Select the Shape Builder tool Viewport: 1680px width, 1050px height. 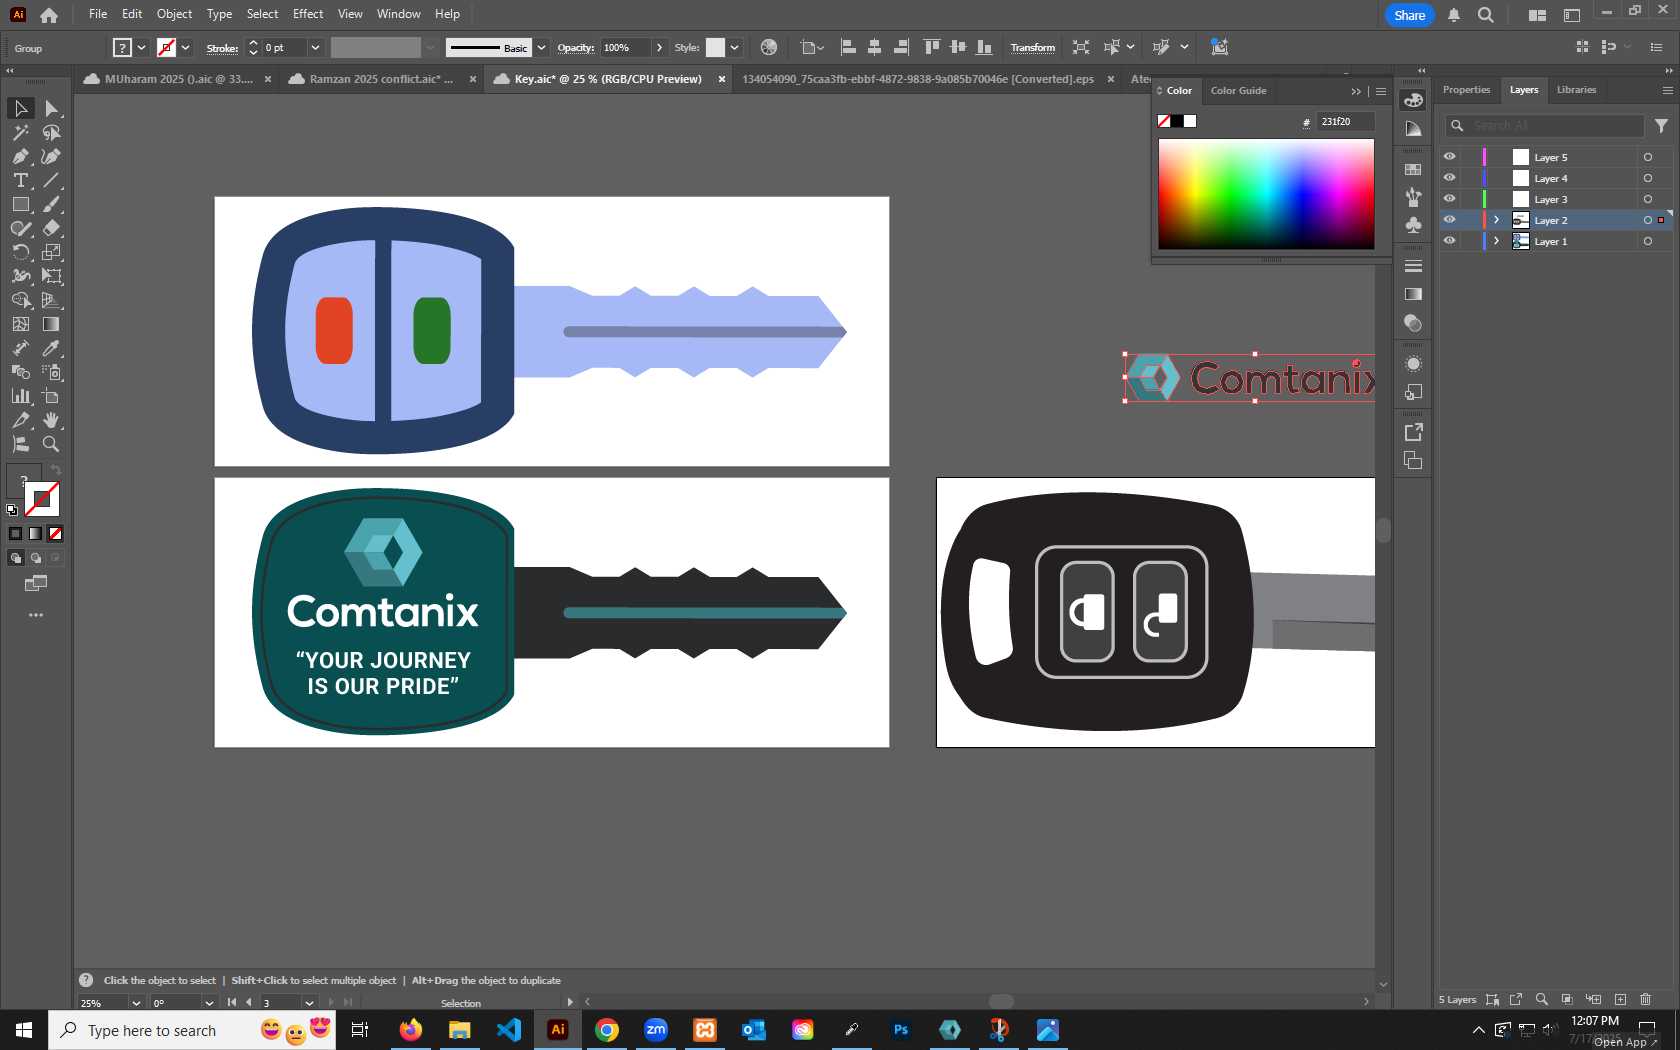(20, 300)
